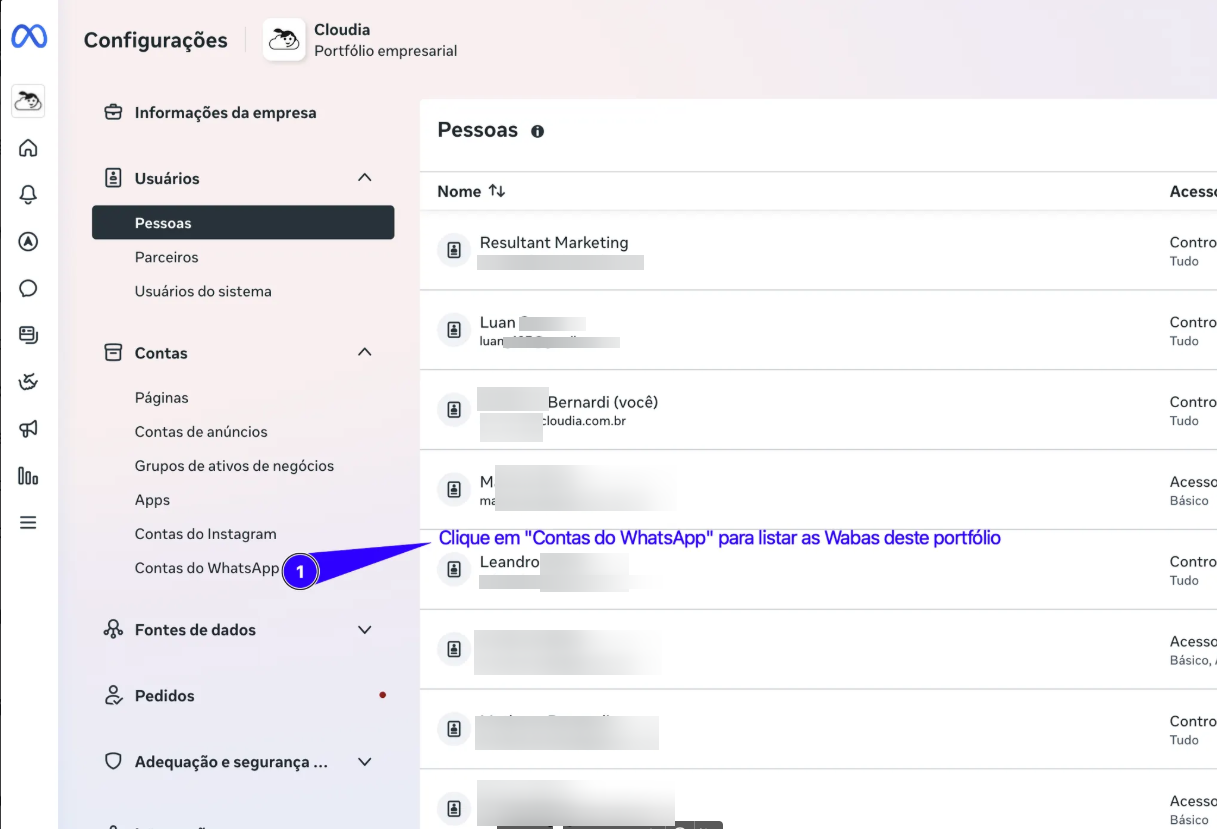Open Contas do Instagram
Viewport: 1217px width, 829px height.
coord(206,534)
